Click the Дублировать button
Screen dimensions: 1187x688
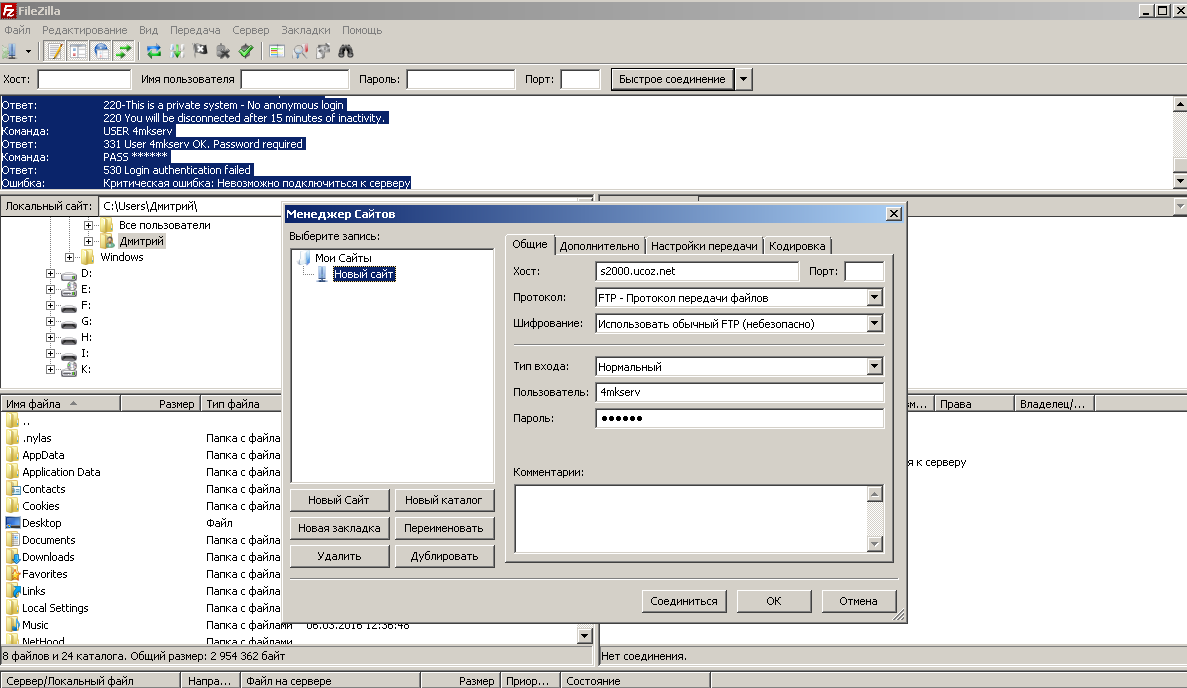[444, 556]
